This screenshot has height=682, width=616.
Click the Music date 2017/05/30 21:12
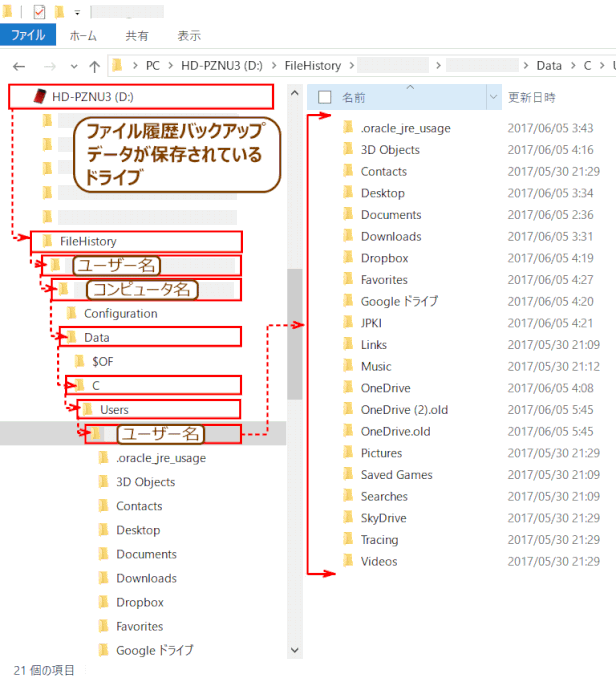(x=553, y=366)
